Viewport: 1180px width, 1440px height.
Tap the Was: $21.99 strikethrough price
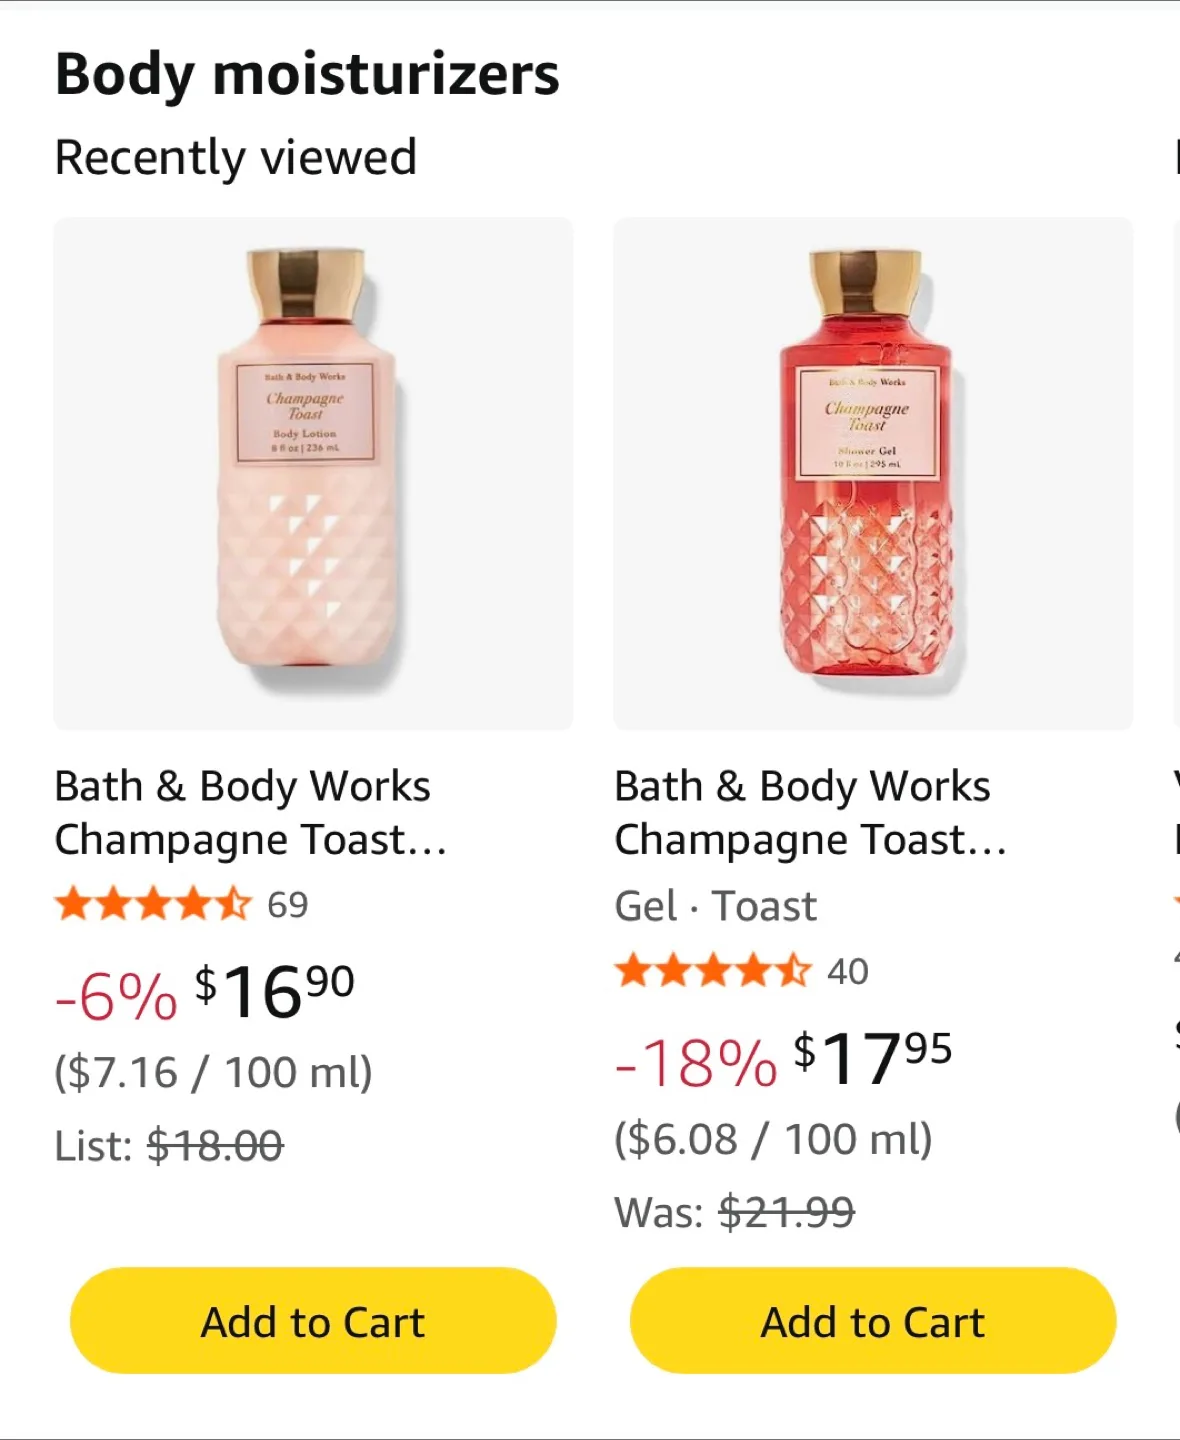click(735, 1213)
